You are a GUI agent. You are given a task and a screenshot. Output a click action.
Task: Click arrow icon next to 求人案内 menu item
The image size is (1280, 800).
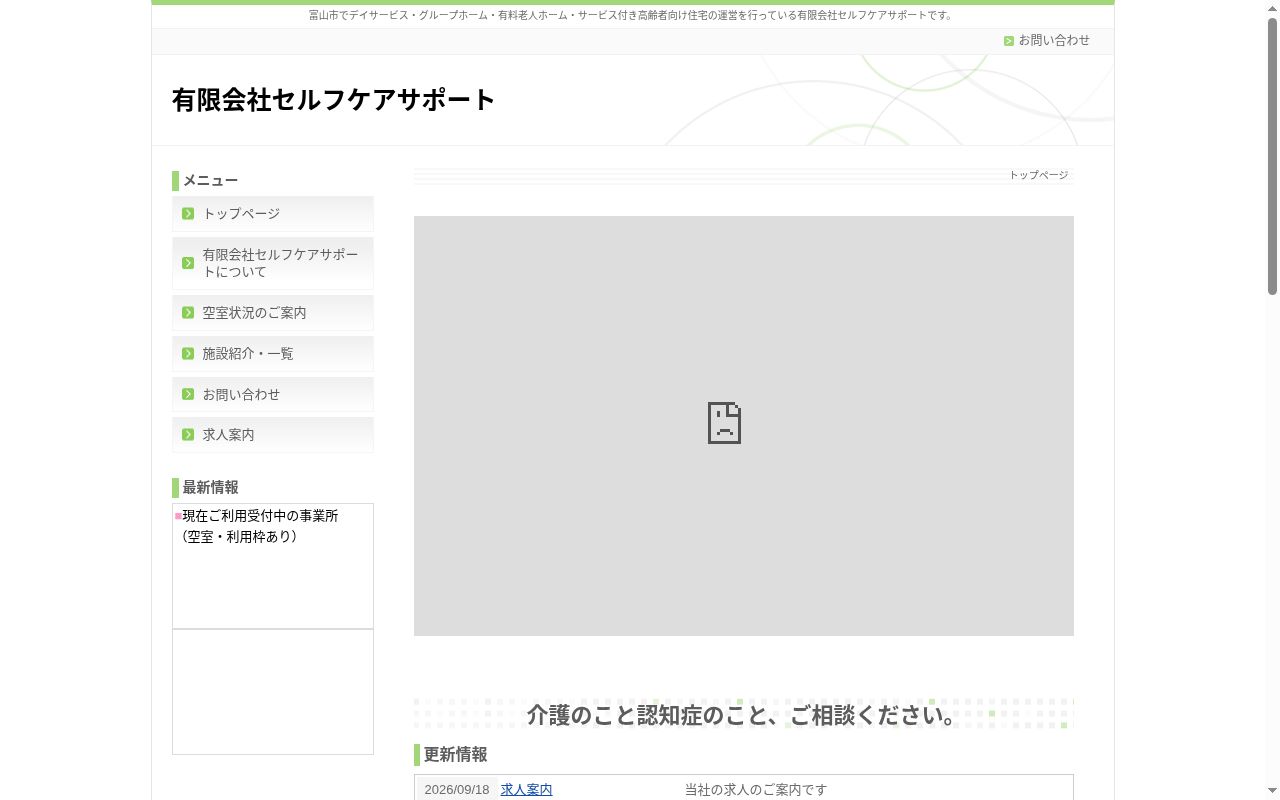click(188, 434)
